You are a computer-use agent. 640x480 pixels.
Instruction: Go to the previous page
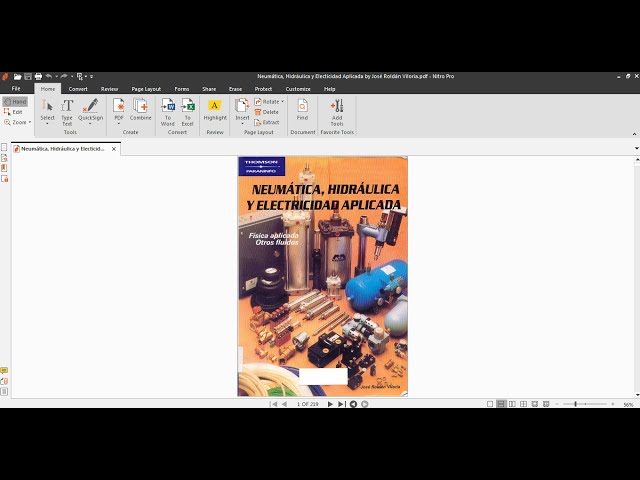pyautogui.click(x=284, y=404)
